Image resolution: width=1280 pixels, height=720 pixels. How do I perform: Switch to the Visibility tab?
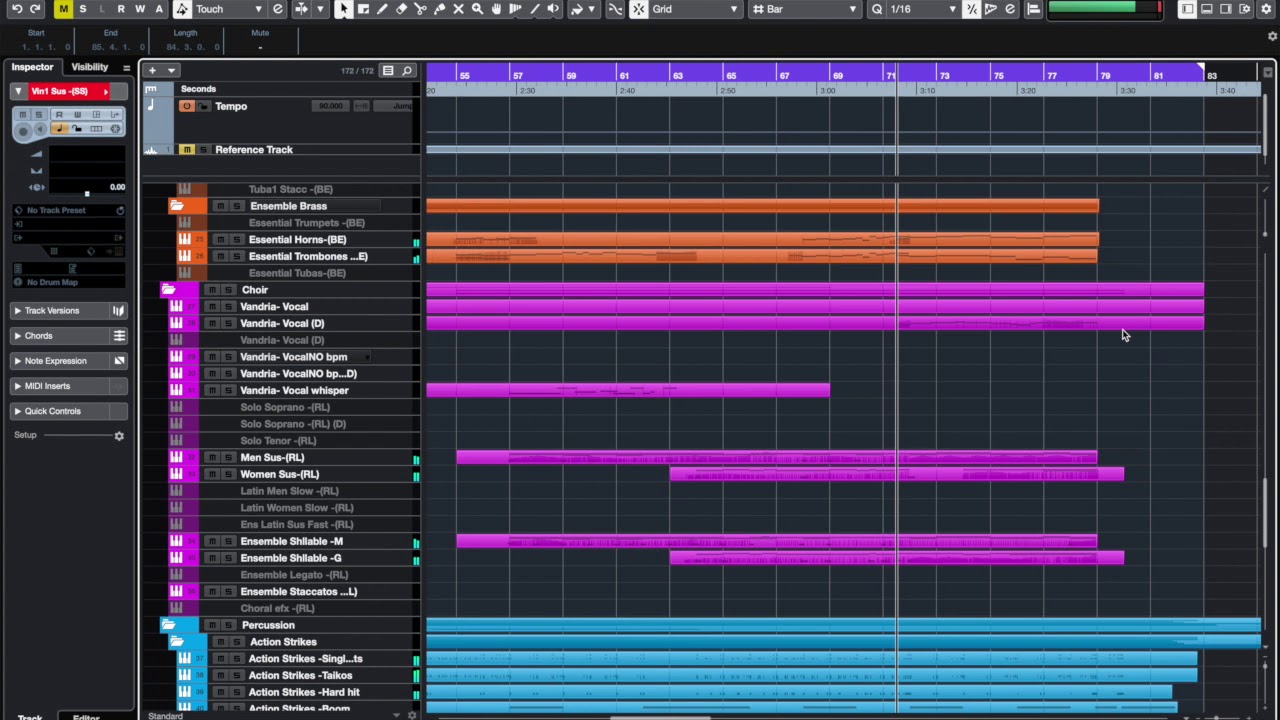click(x=89, y=67)
